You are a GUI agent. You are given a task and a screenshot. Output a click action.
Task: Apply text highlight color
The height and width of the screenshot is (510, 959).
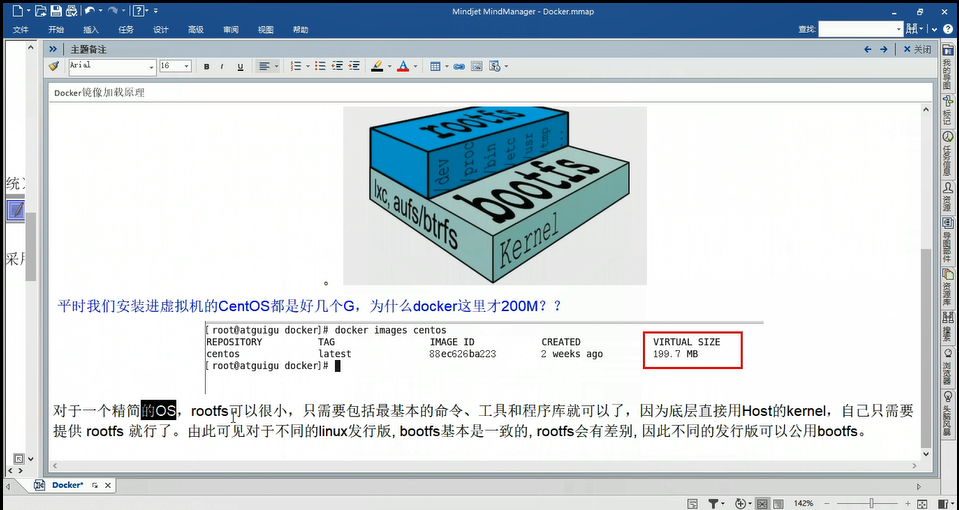(x=377, y=66)
